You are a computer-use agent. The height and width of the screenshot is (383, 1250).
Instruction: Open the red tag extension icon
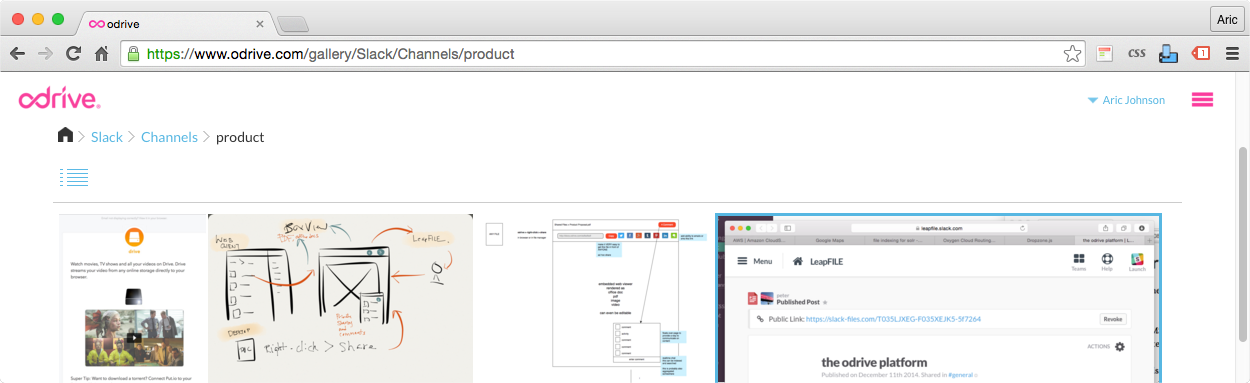pyautogui.click(x=1200, y=54)
